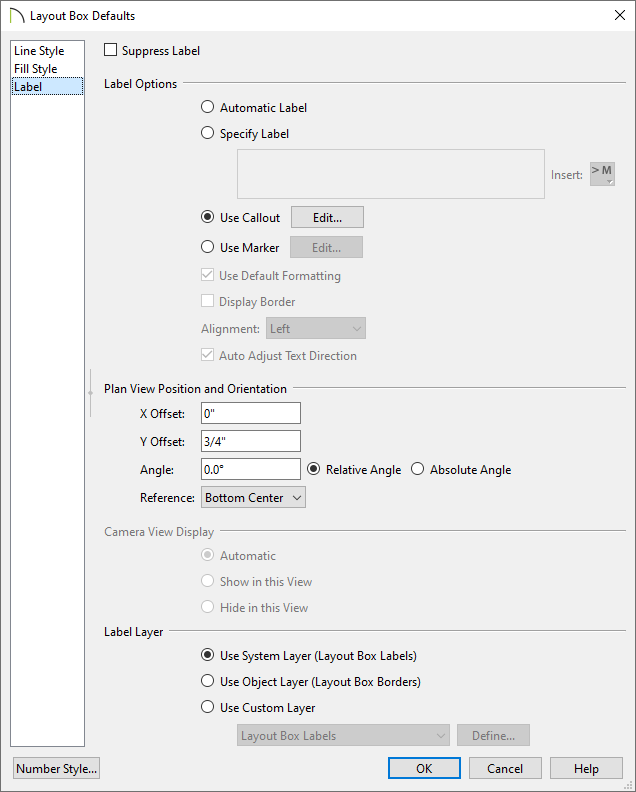Choose Hide in this View radio option

coord(208,607)
